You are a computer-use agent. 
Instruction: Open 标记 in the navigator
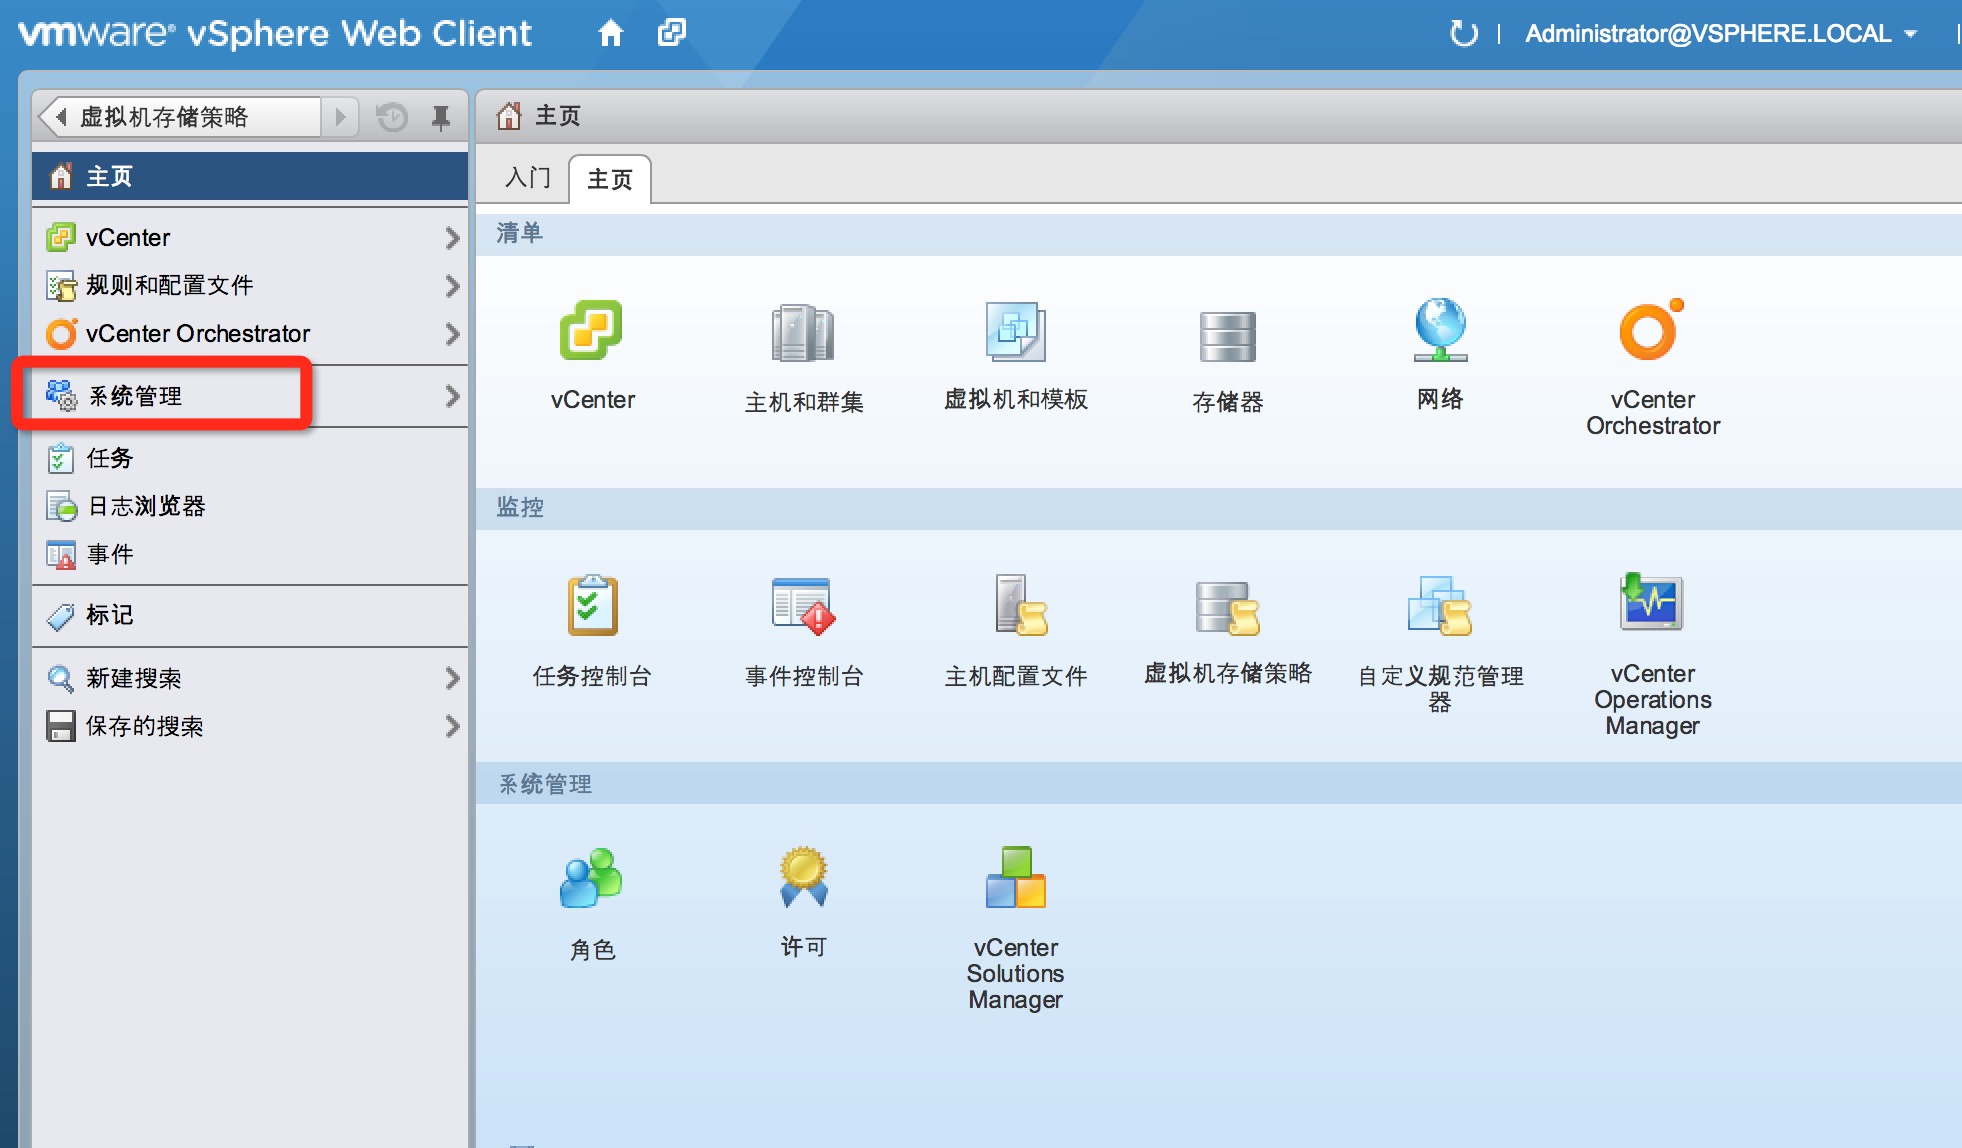coord(250,615)
